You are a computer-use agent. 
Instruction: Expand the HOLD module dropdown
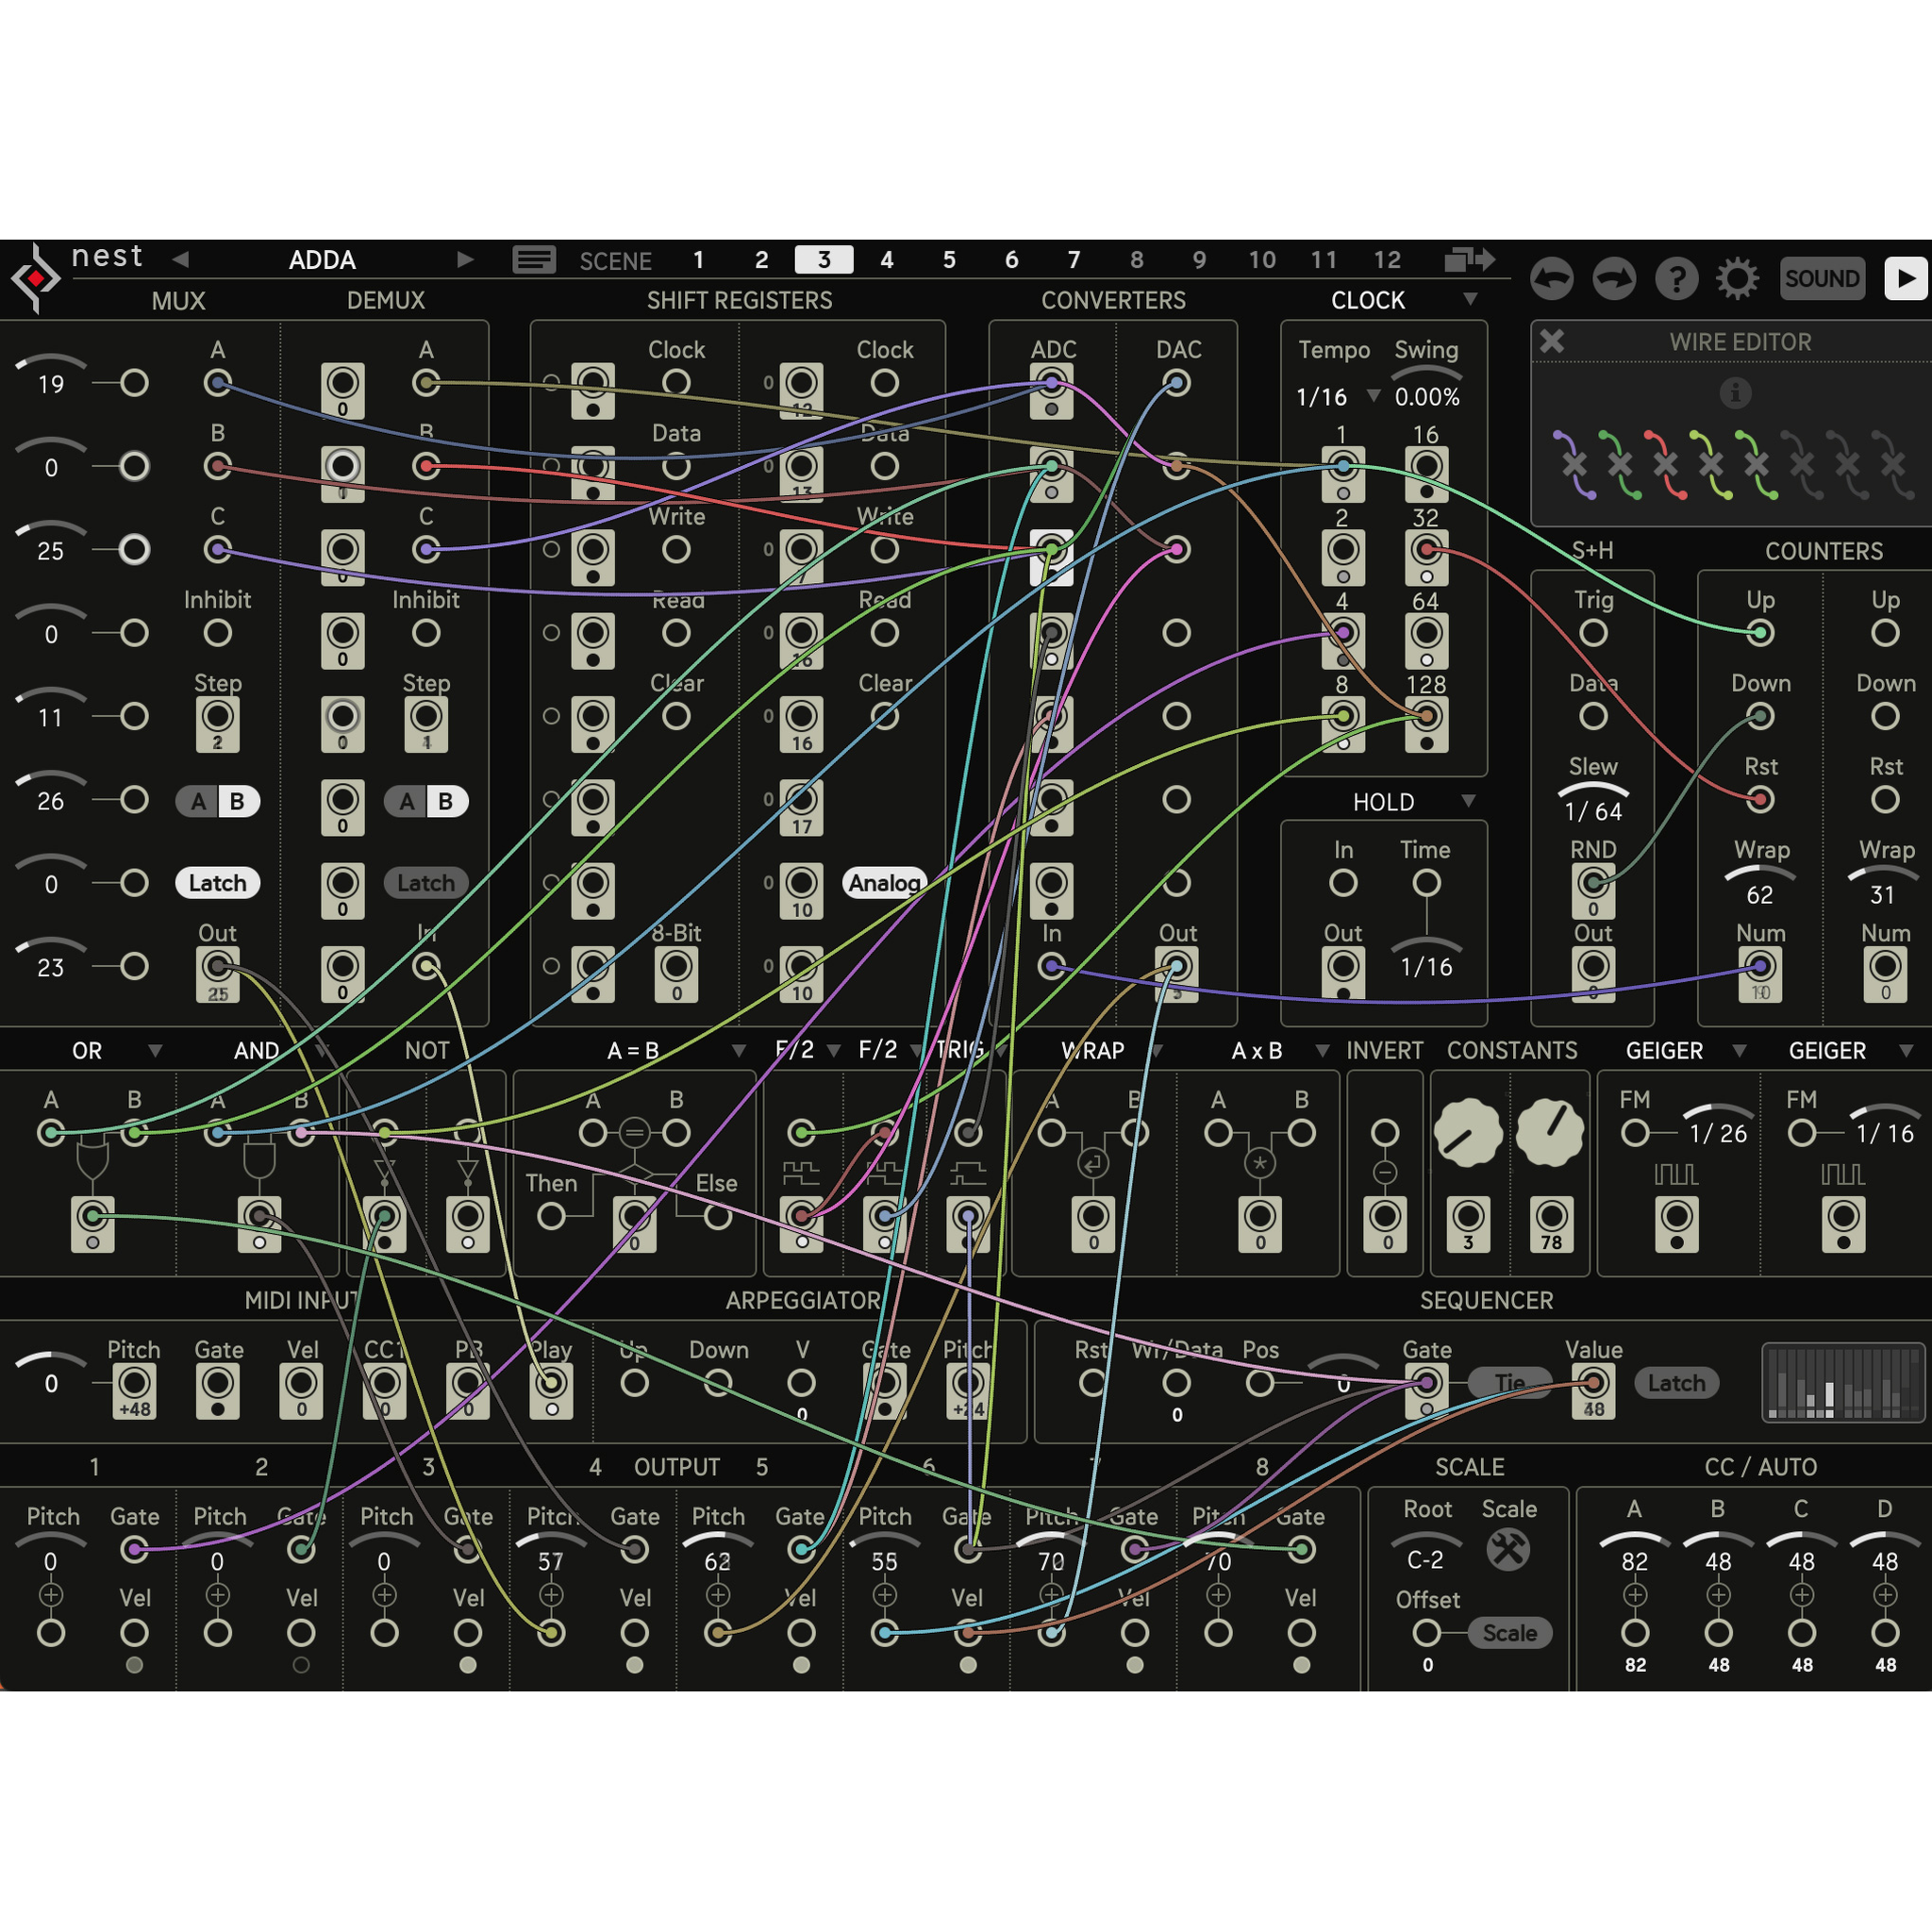(1468, 801)
